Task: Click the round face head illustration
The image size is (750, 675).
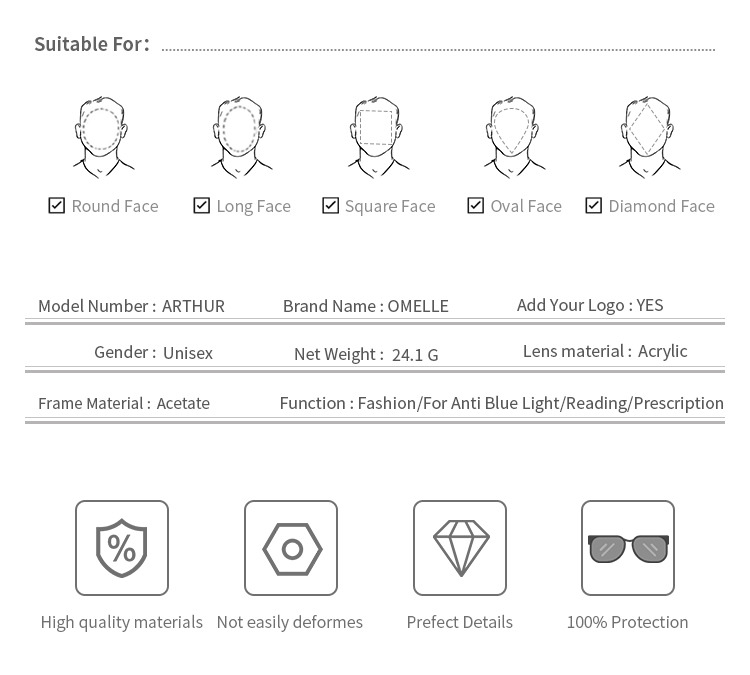Action: 103,136
